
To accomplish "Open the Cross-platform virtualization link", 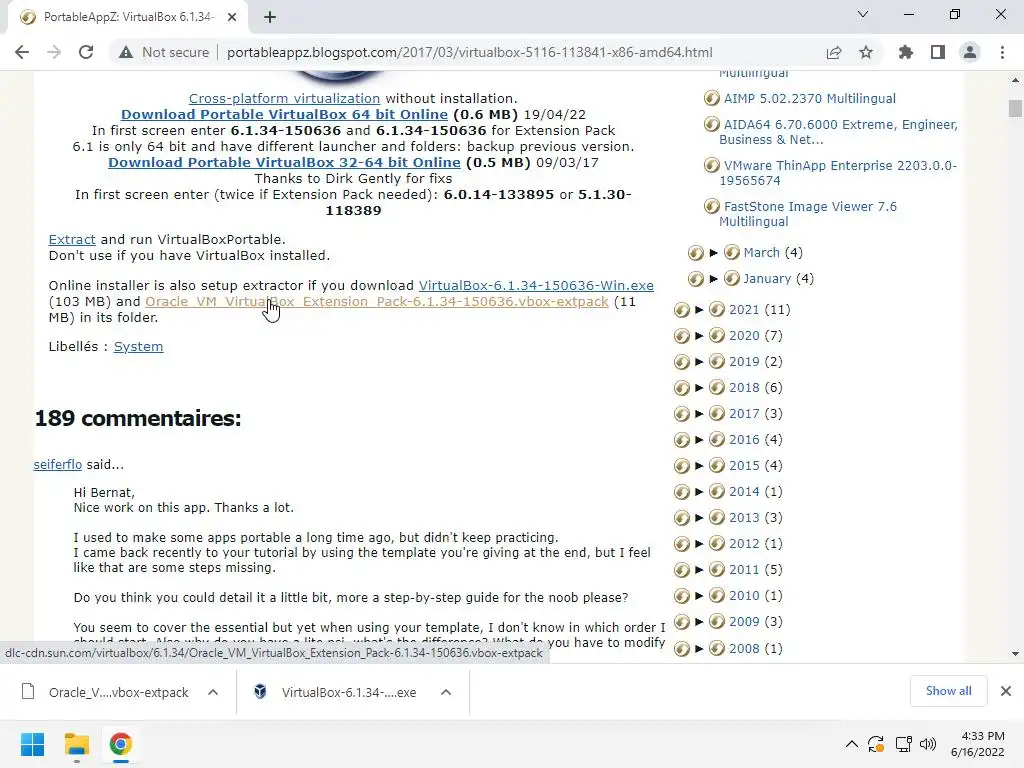I will (x=284, y=99).
